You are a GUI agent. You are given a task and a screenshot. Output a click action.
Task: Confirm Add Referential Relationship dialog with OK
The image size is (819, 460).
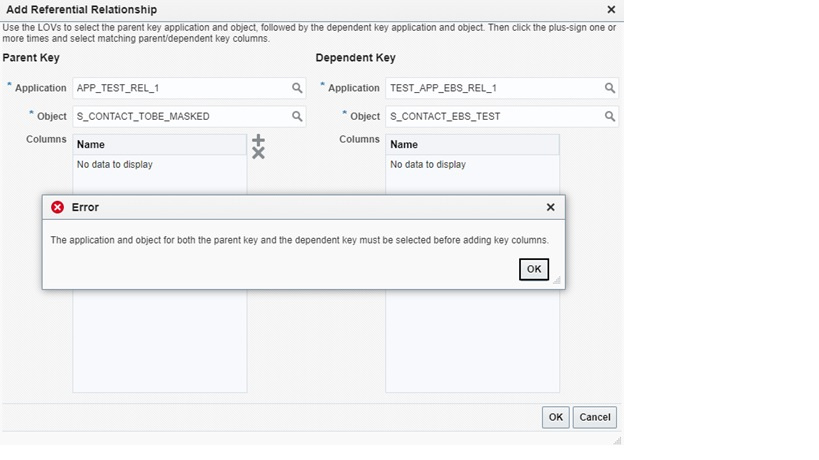[555, 417]
